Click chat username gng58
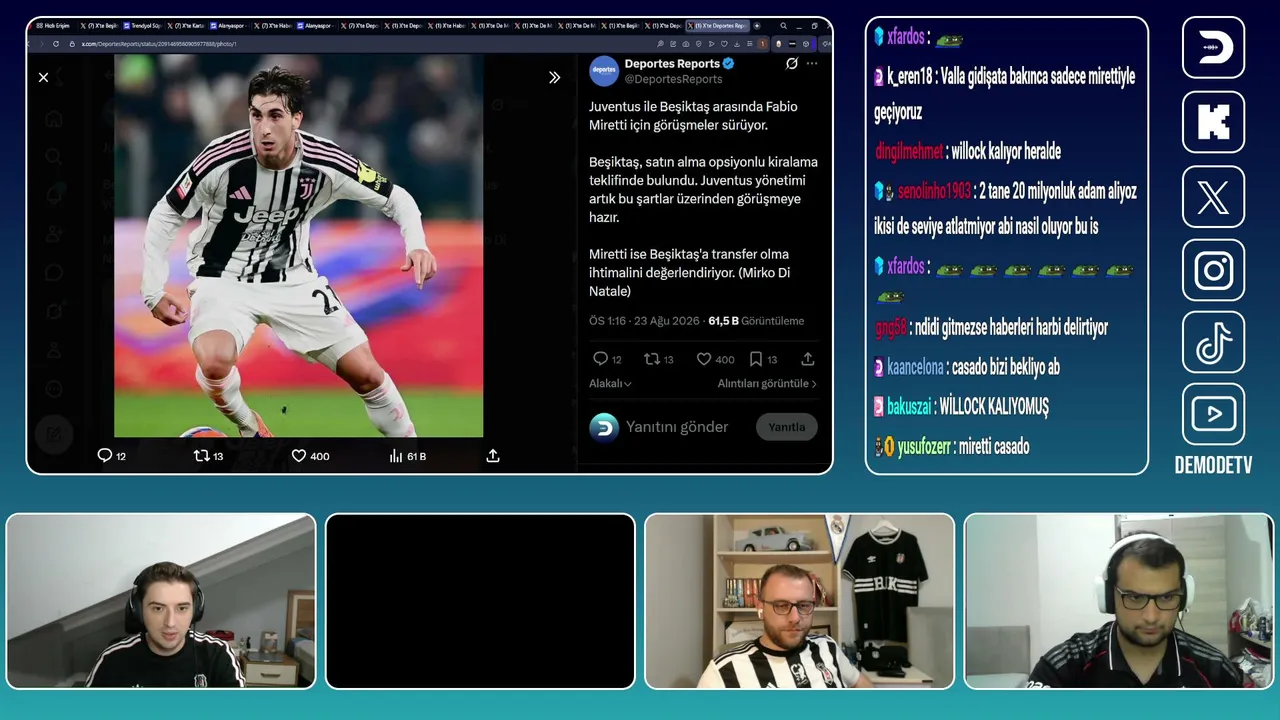 click(890, 327)
